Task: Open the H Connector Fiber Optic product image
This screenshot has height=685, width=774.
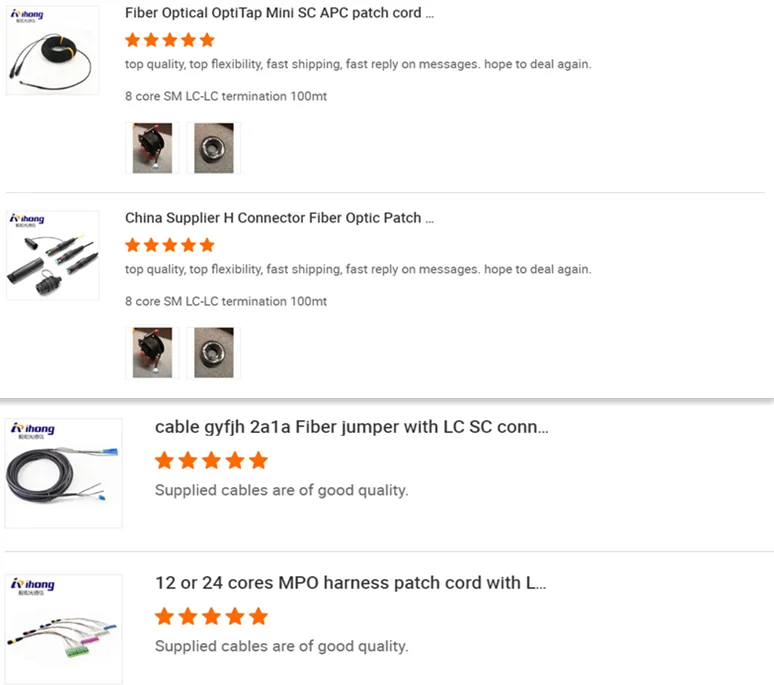Action: click(x=53, y=256)
